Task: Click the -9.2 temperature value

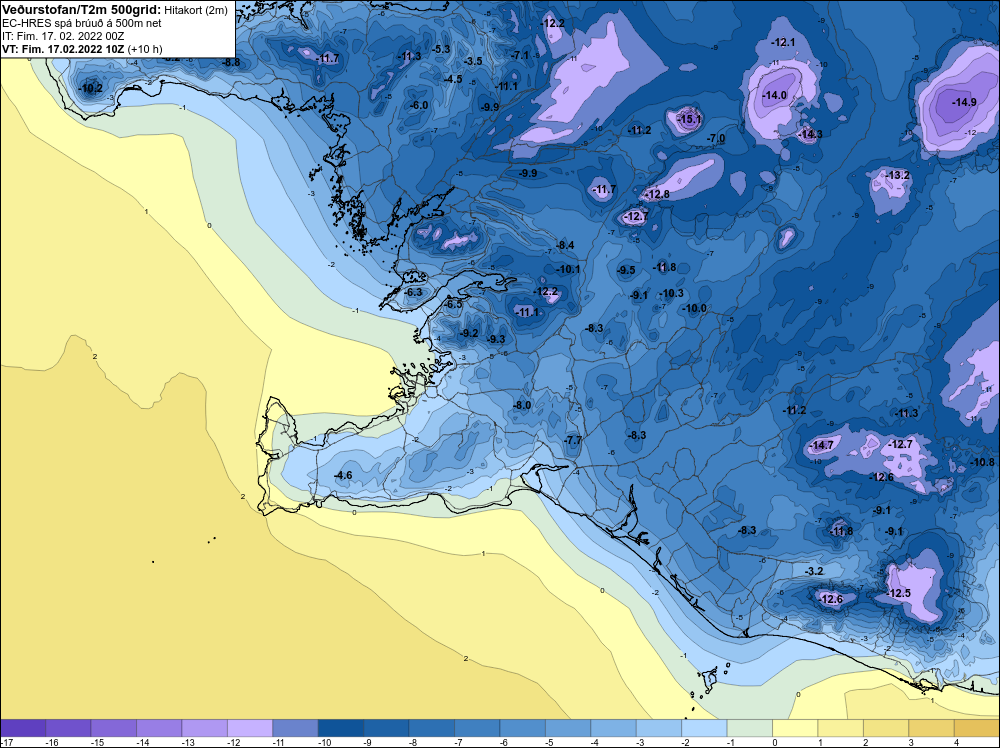Action: click(x=469, y=333)
